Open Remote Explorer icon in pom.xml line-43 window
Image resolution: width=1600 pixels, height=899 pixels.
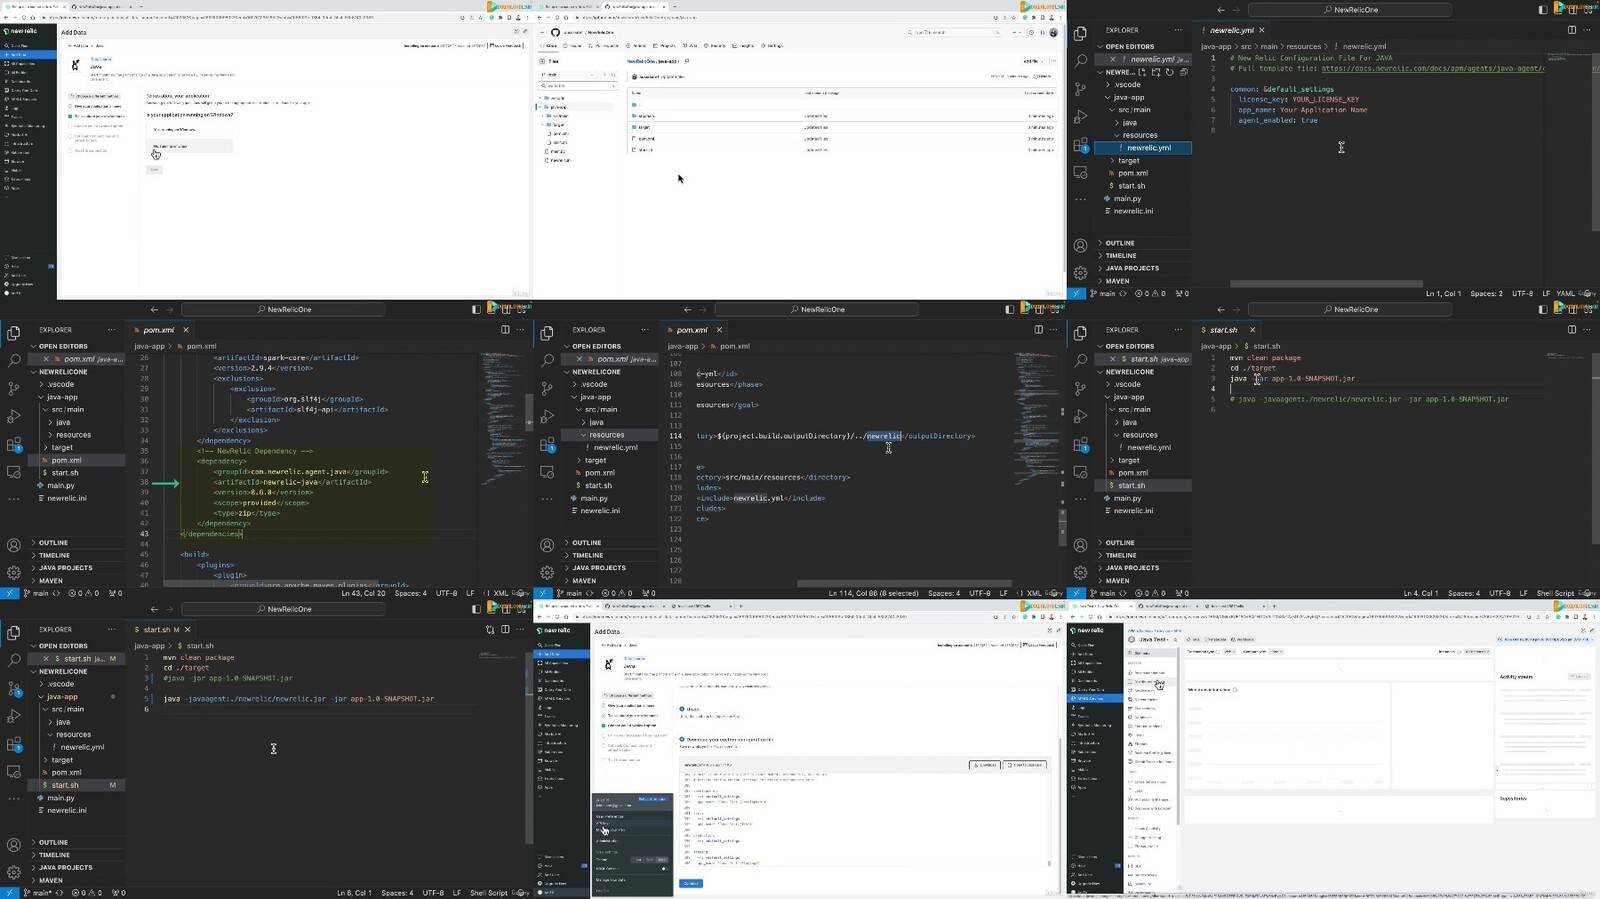click(x=14, y=471)
